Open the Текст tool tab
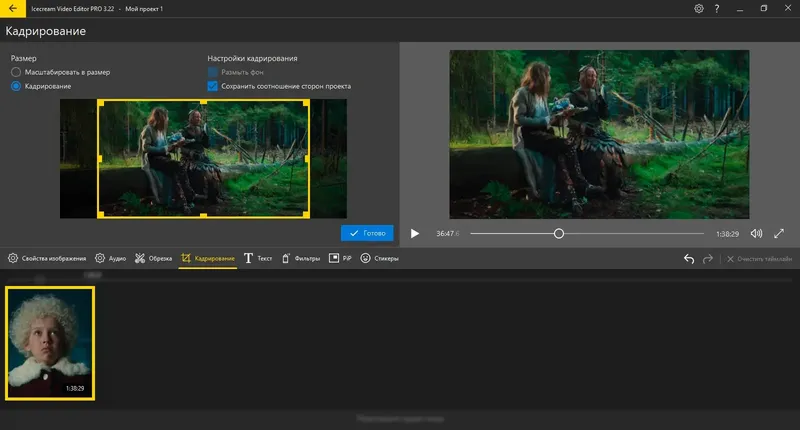The image size is (800, 430). point(258,259)
